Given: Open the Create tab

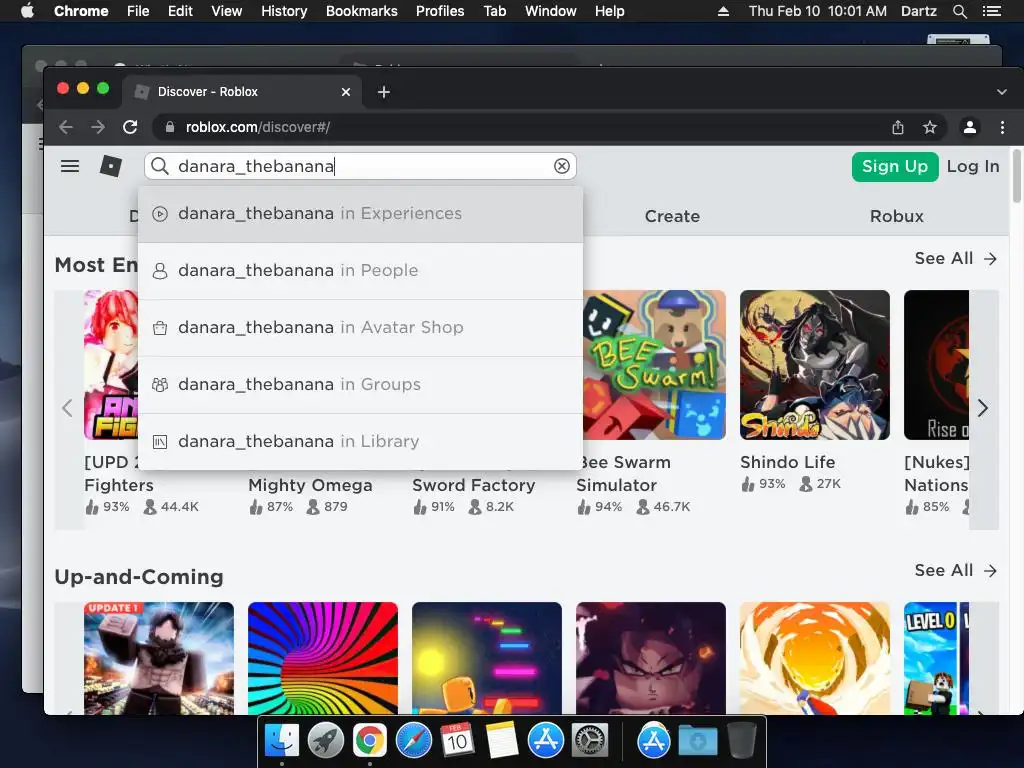Looking at the screenshot, I should tap(672, 216).
